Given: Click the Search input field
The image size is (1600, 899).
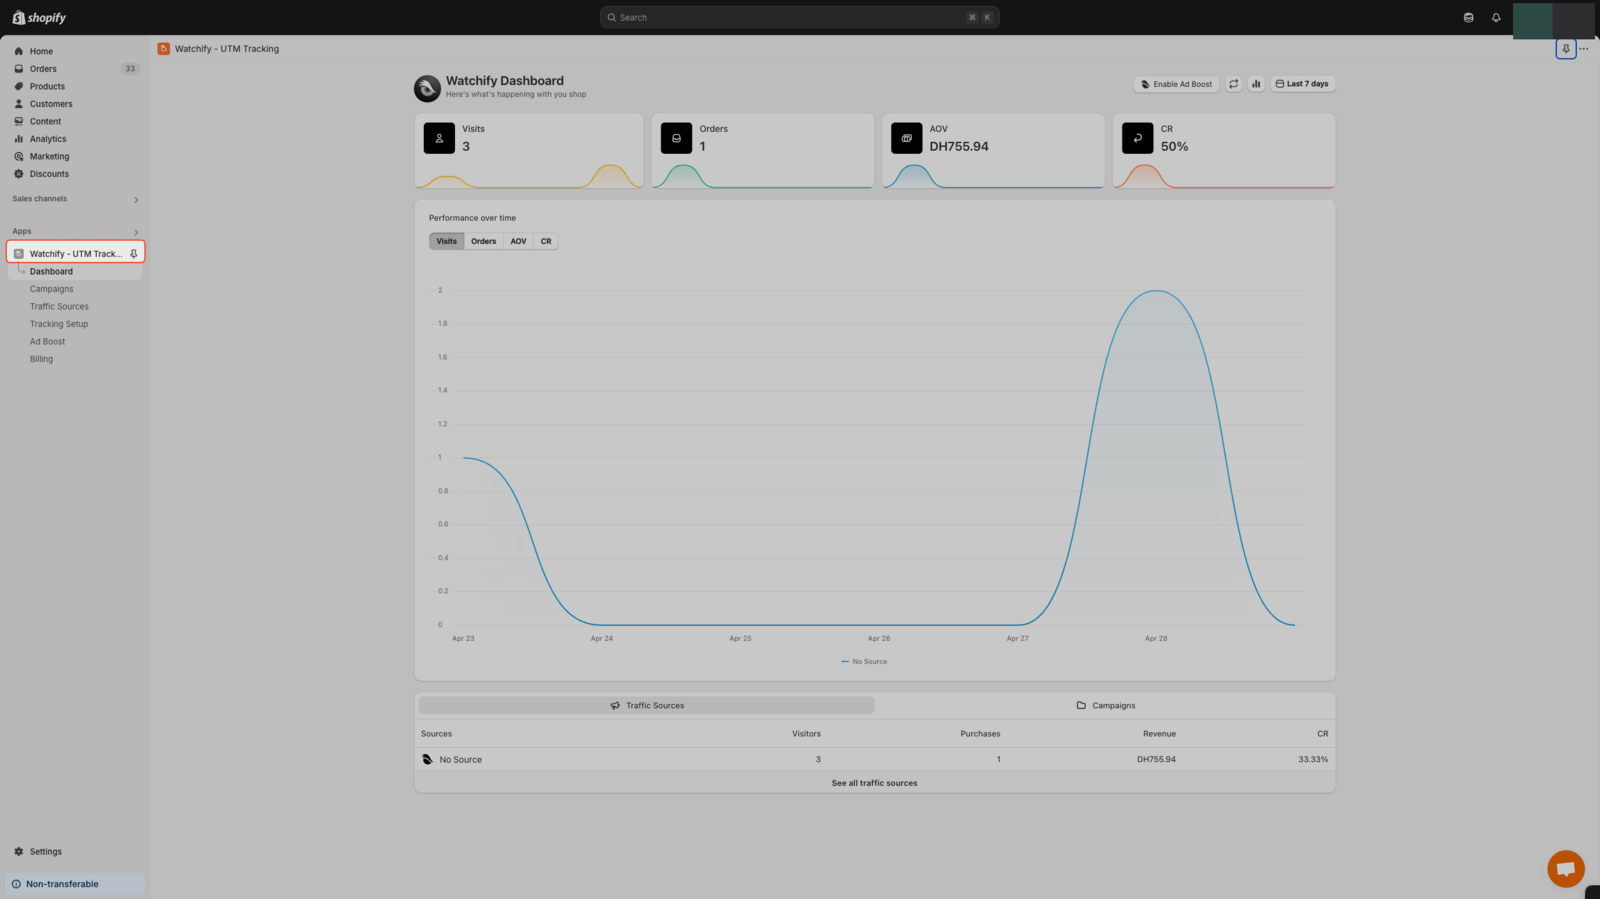Looking at the screenshot, I should coord(790,18).
